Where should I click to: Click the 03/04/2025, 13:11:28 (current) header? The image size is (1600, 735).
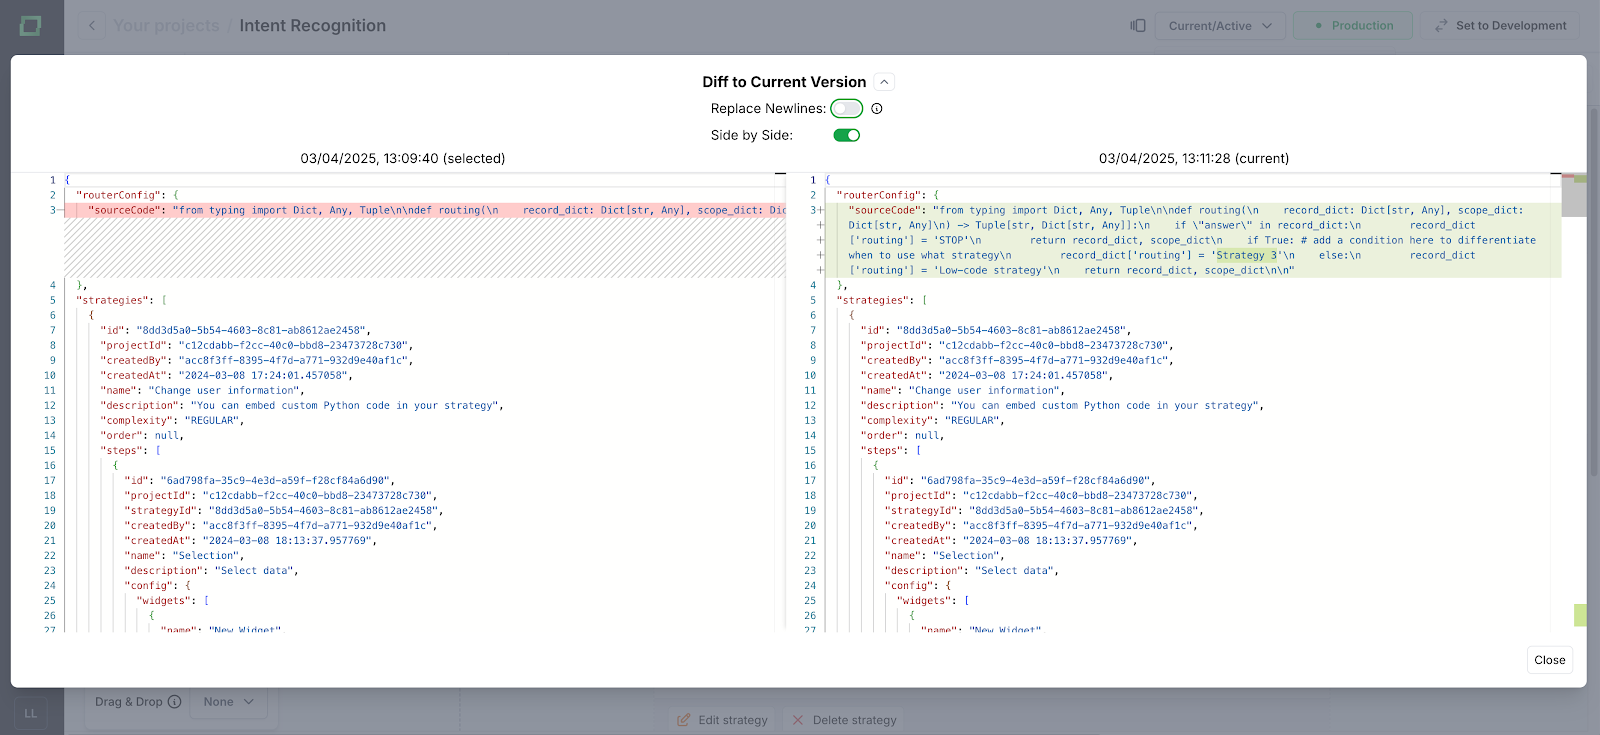1194,159
